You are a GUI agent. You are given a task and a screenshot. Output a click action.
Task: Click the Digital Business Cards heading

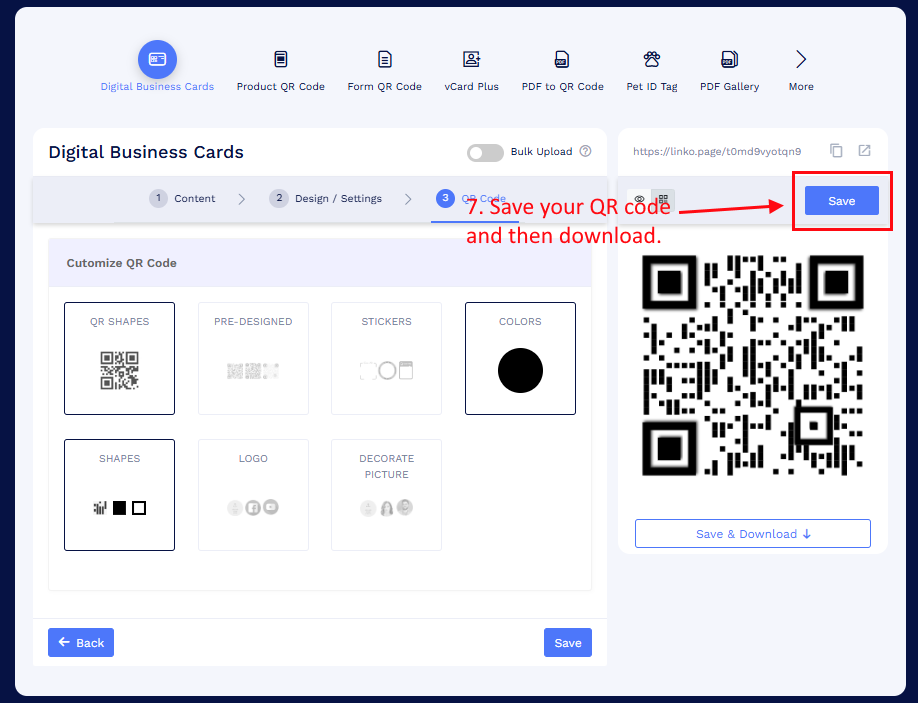point(146,152)
